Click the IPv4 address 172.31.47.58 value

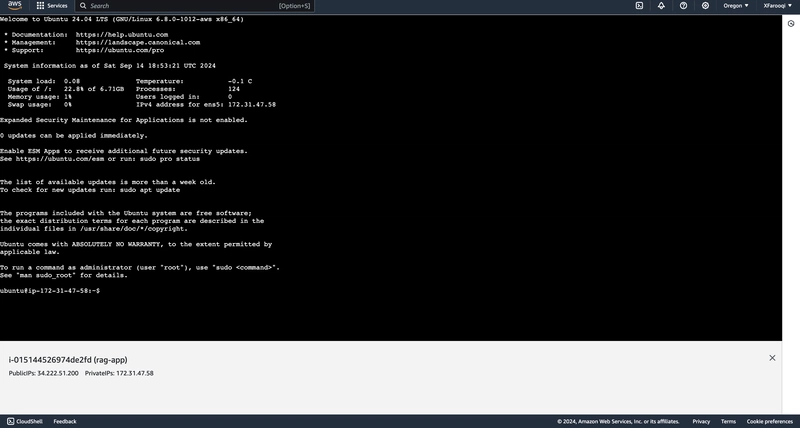252,105
